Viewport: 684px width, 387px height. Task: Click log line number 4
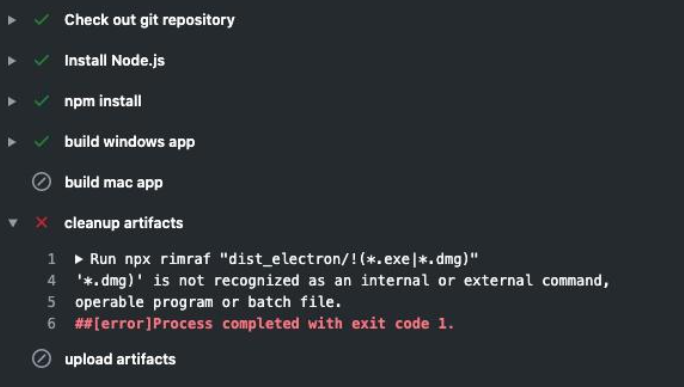tap(51, 281)
